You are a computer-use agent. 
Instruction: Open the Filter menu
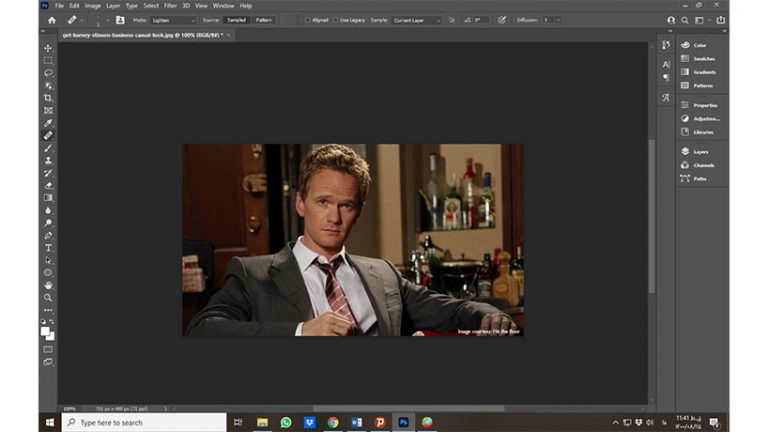tap(170, 6)
